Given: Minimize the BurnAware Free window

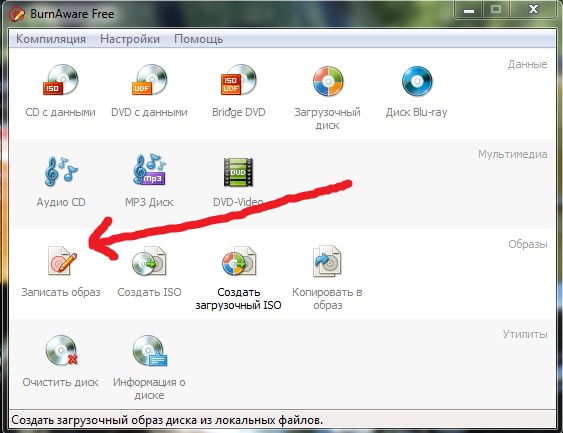Looking at the screenshot, I should 469,10.
